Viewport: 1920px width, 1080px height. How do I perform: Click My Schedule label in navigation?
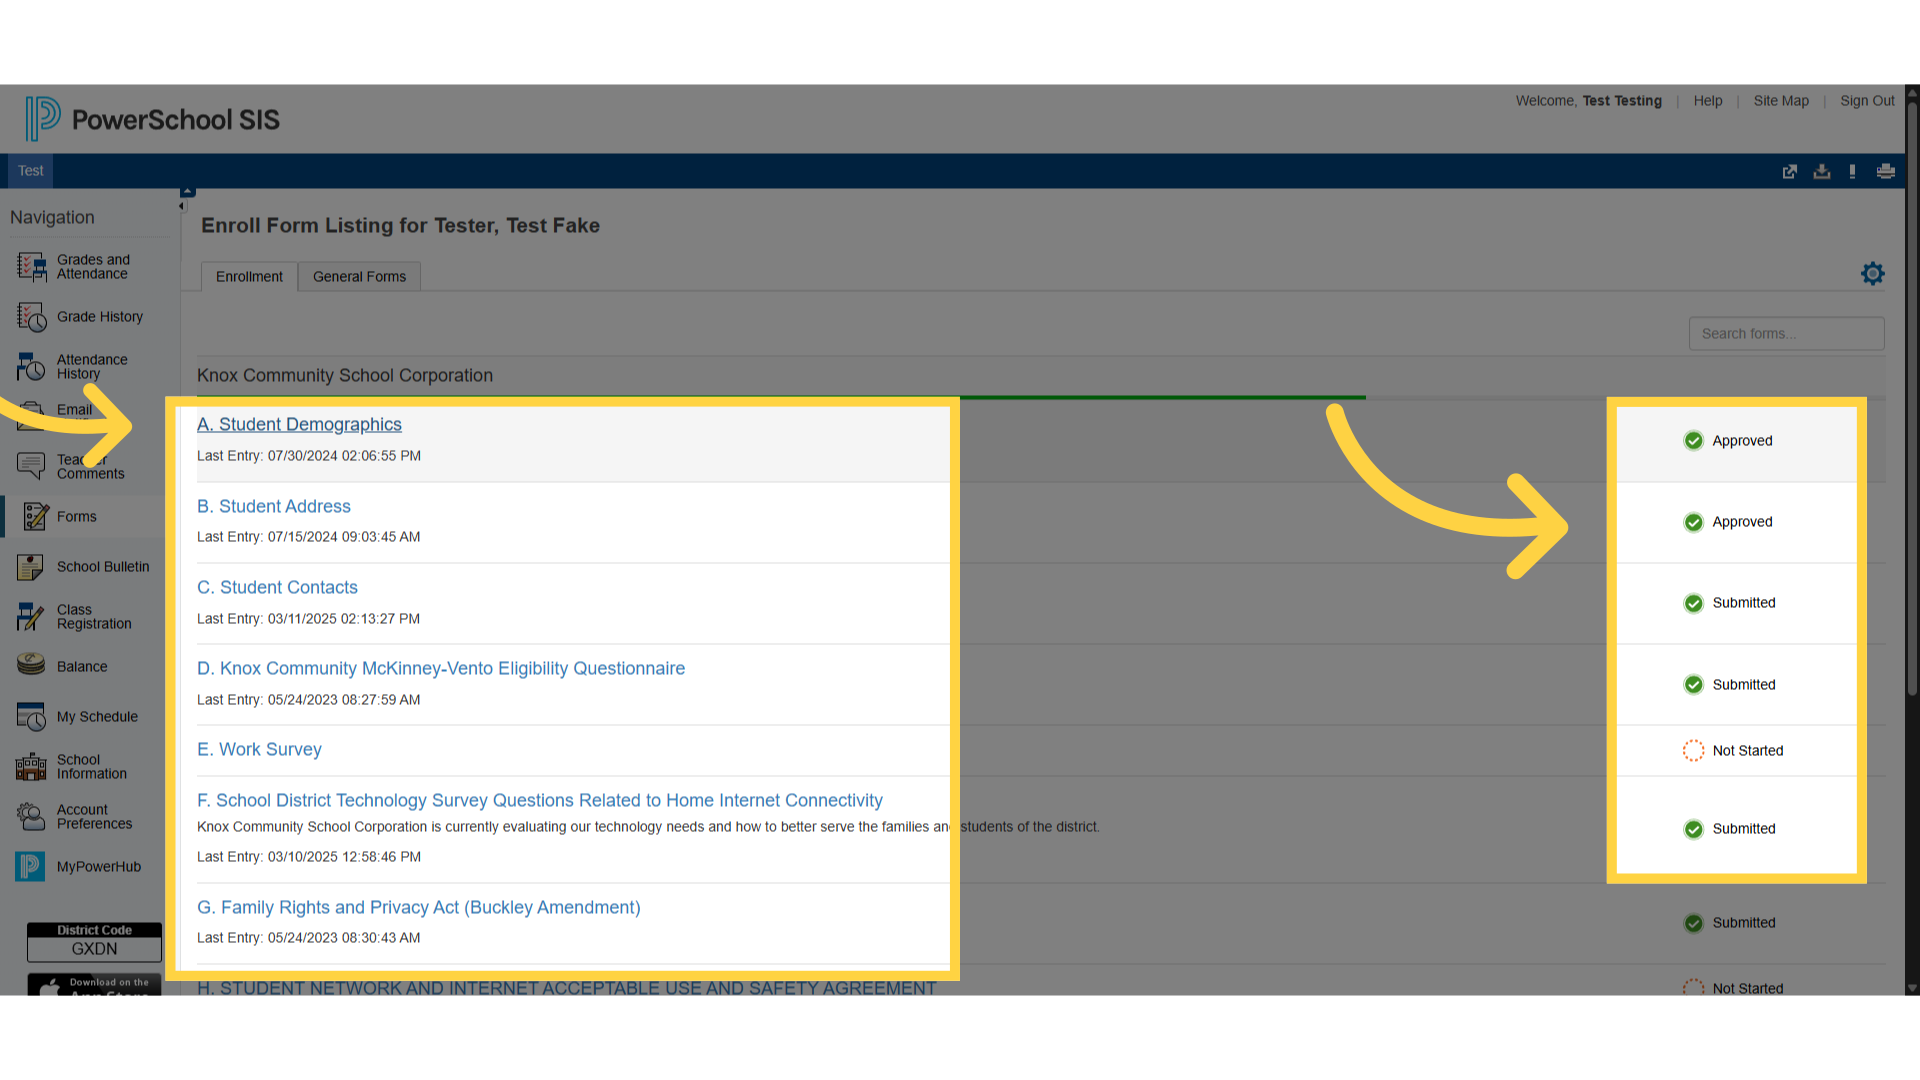pos(97,717)
